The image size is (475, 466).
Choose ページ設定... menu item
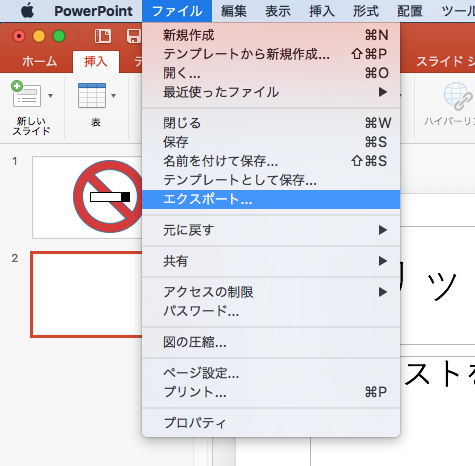click(271, 373)
